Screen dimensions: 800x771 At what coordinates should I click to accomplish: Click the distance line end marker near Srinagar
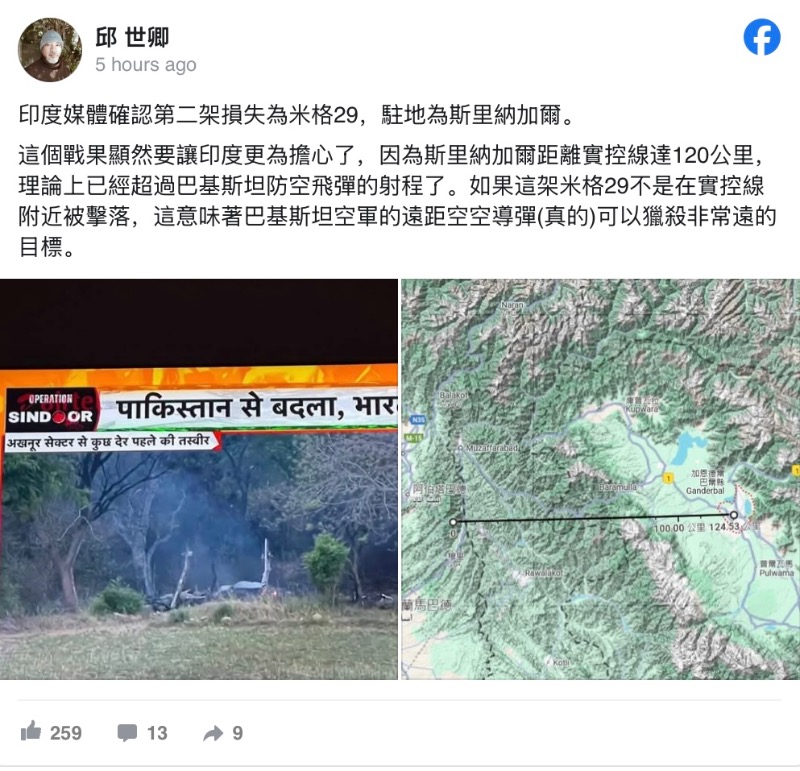coord(734,515)
